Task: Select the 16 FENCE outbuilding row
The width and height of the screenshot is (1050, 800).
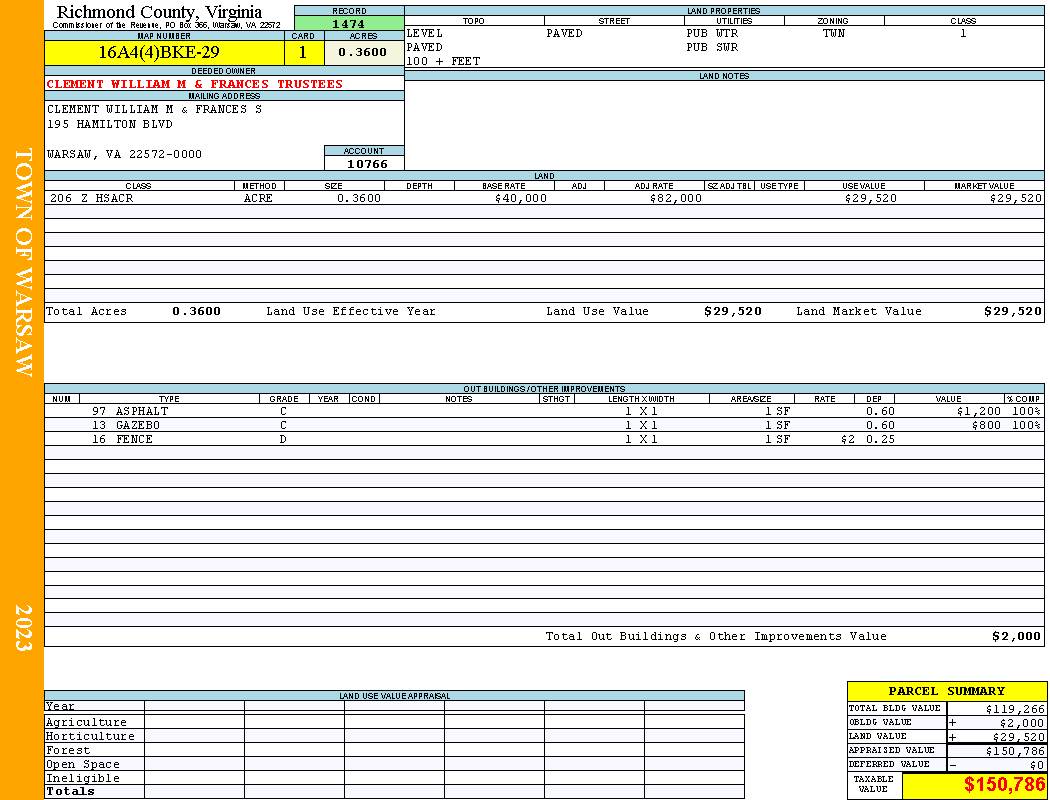Action: [544, 439]
